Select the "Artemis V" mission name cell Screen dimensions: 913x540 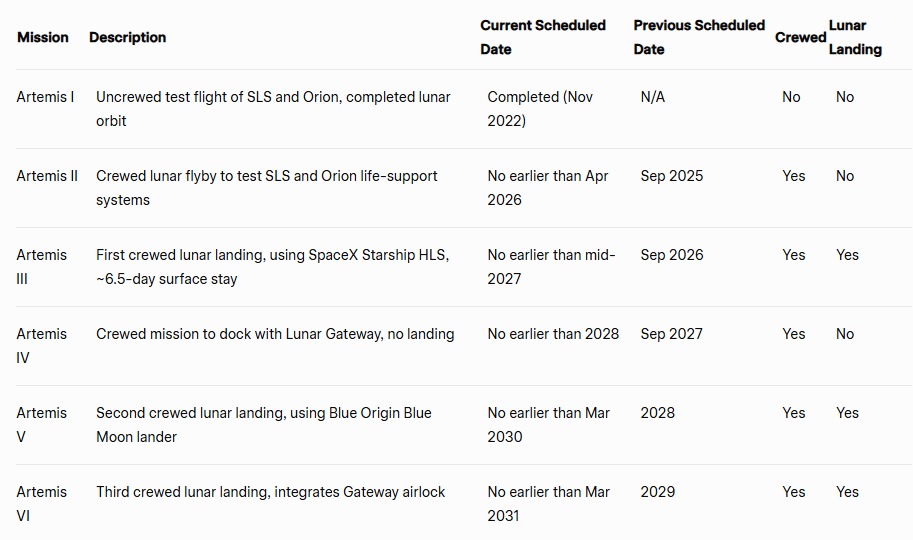42,425
